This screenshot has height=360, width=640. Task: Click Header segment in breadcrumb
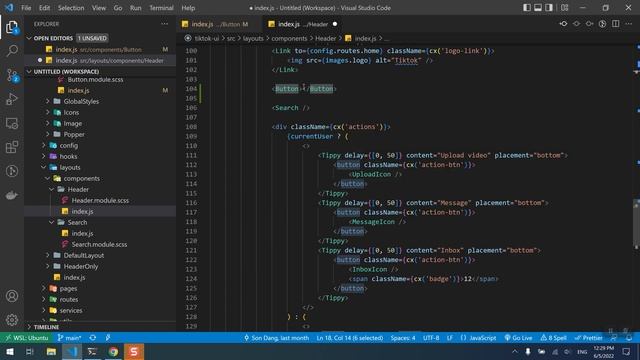click(x=326, y=38)
